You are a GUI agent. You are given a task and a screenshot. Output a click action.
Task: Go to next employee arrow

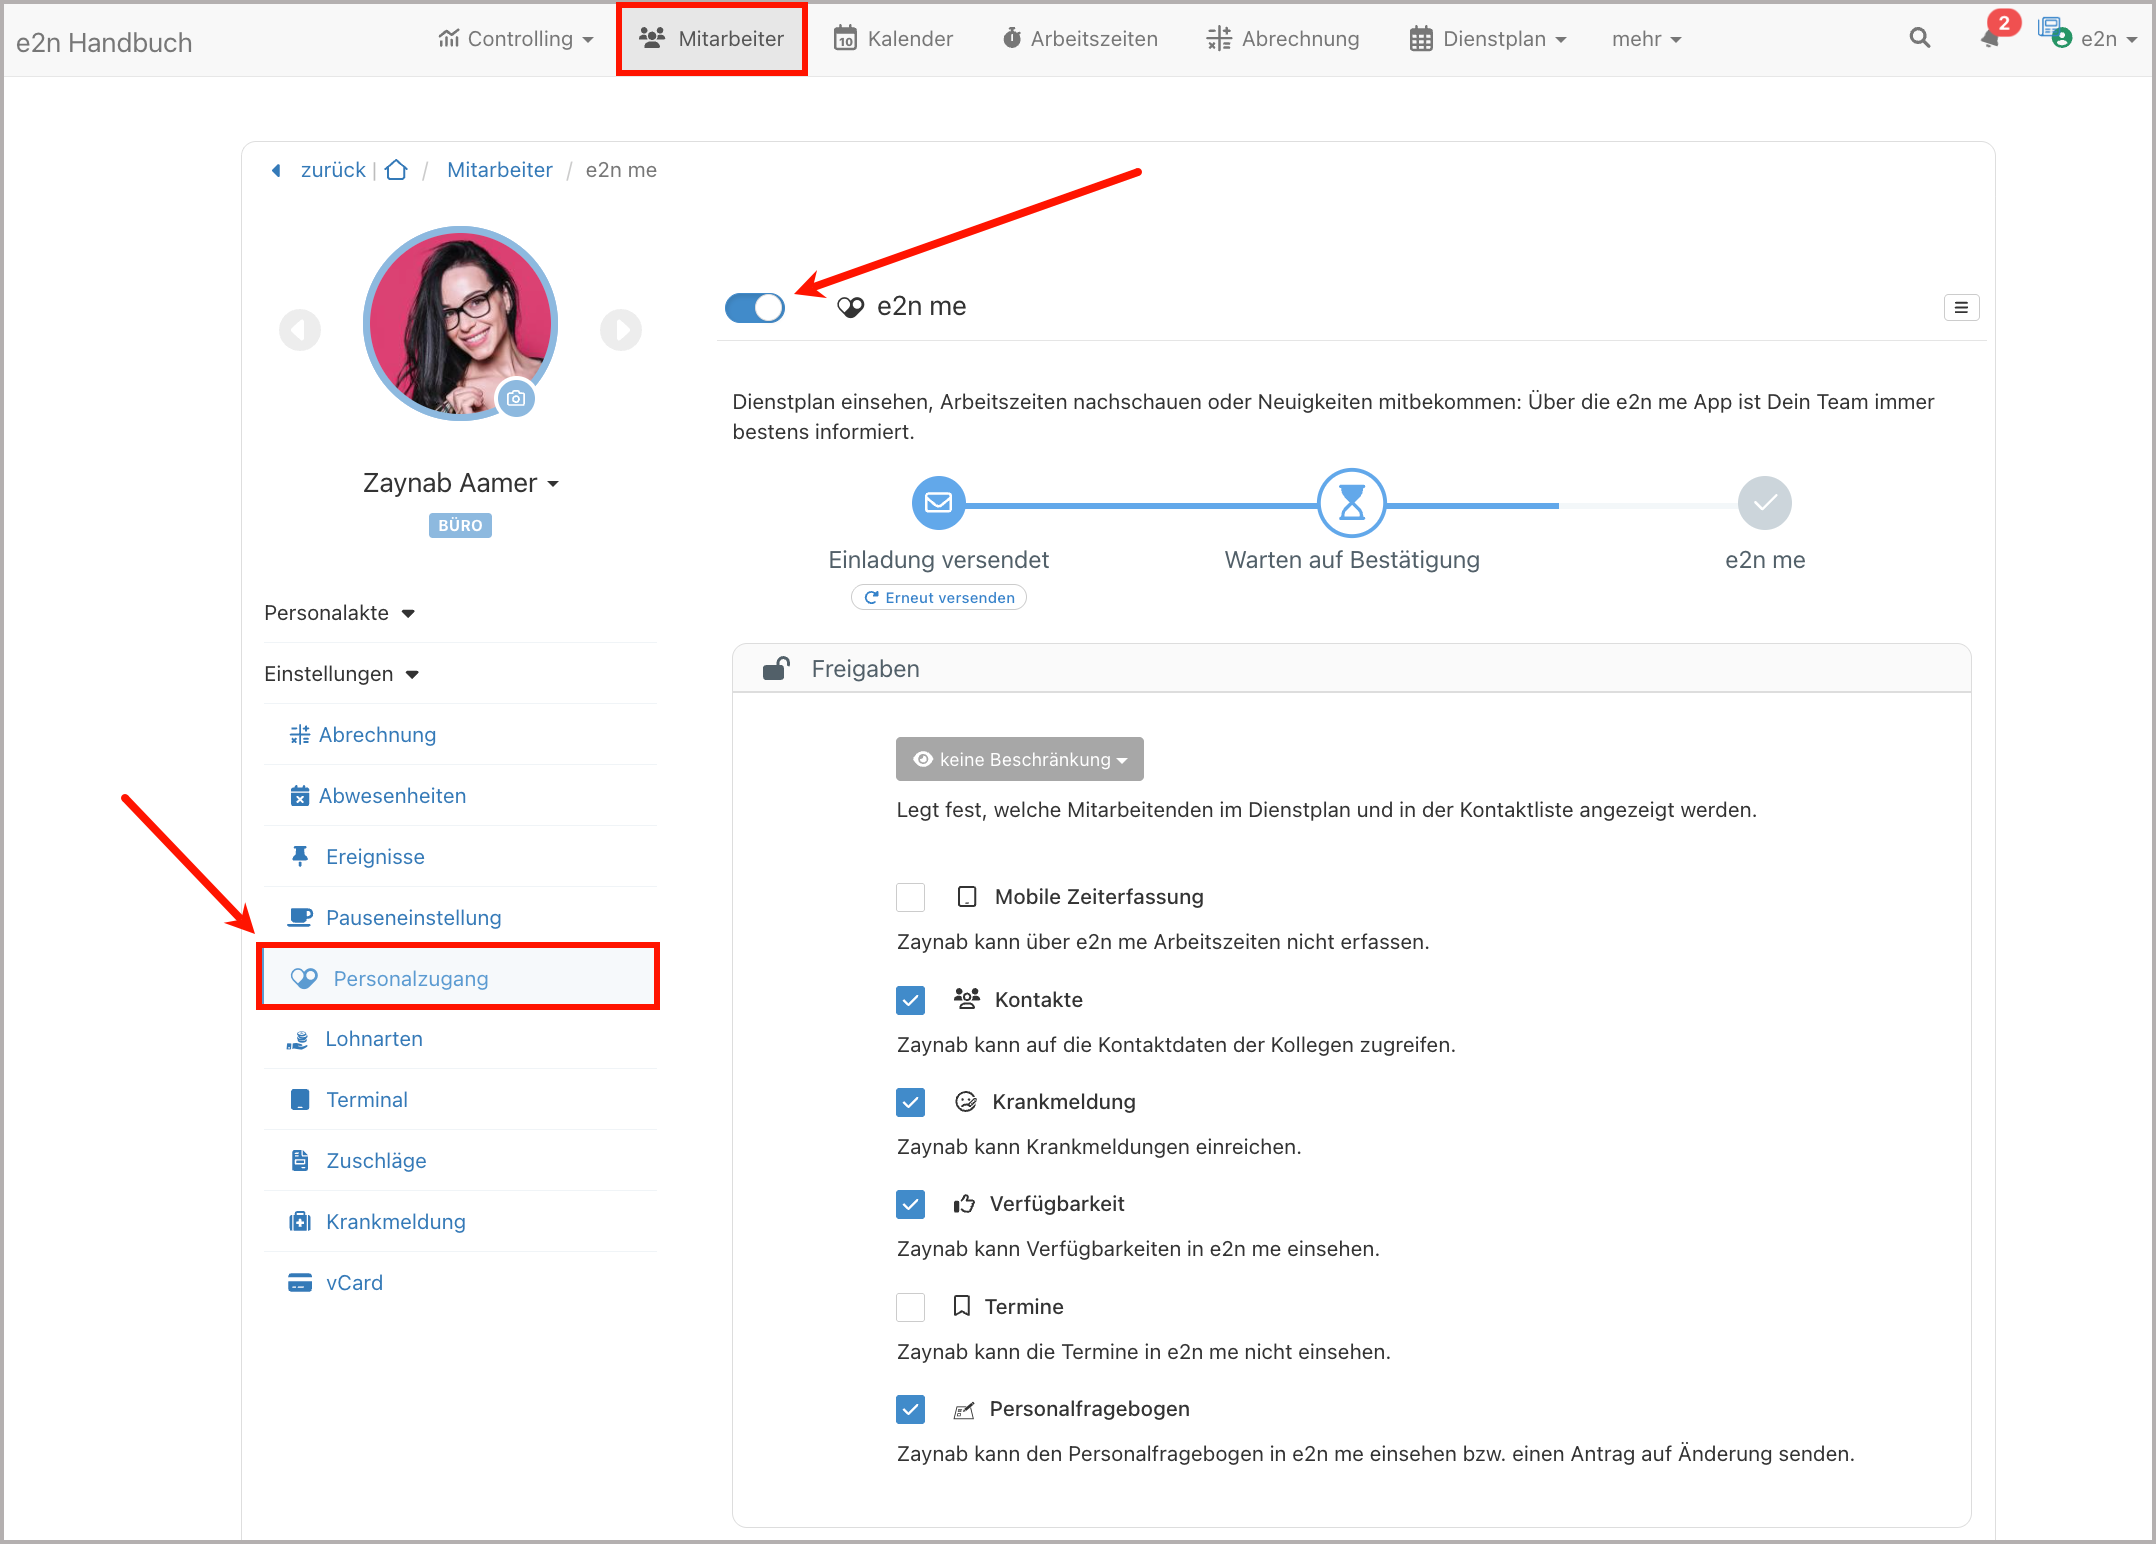620,330
